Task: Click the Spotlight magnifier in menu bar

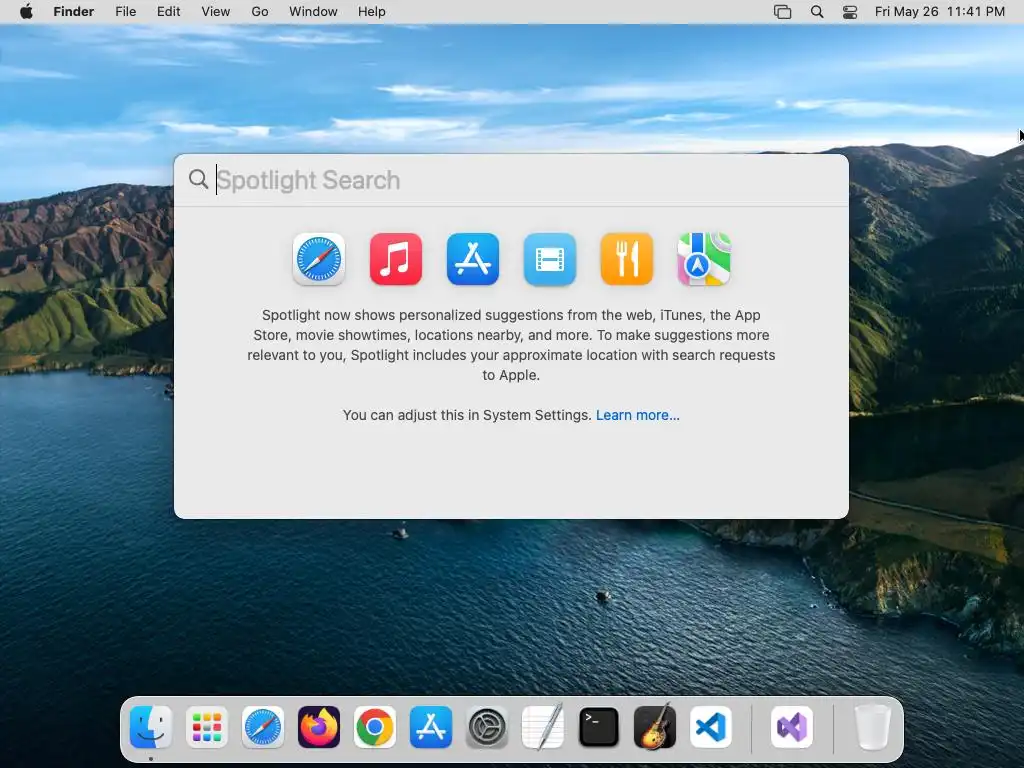Action: tap(817, 12)
